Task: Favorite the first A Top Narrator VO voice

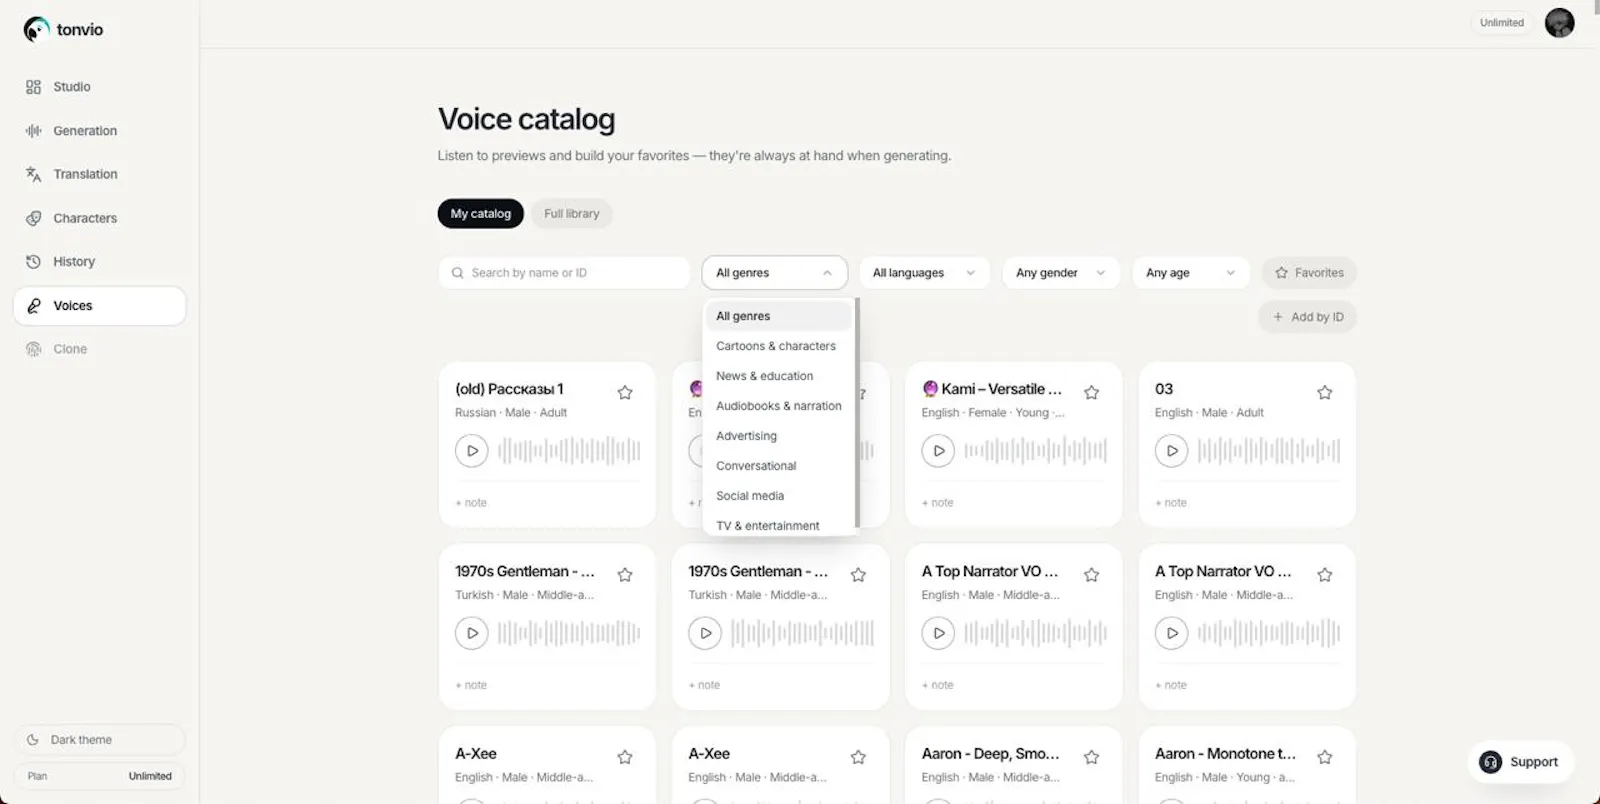Action: pyautogui.click(x=1092, y=575)
